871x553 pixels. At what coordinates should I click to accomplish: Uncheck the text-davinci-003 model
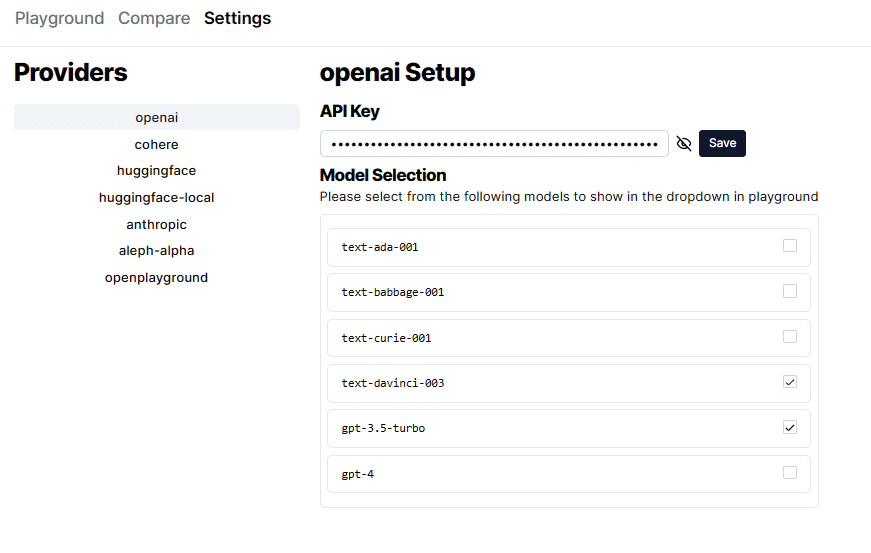click(790, 382)
